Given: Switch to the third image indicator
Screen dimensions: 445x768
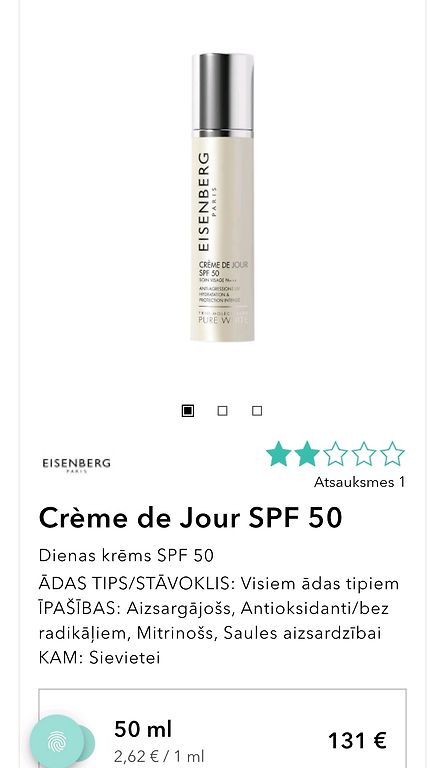Looking at the screenshot, I should pyautogui.click(x=257, y=410).
